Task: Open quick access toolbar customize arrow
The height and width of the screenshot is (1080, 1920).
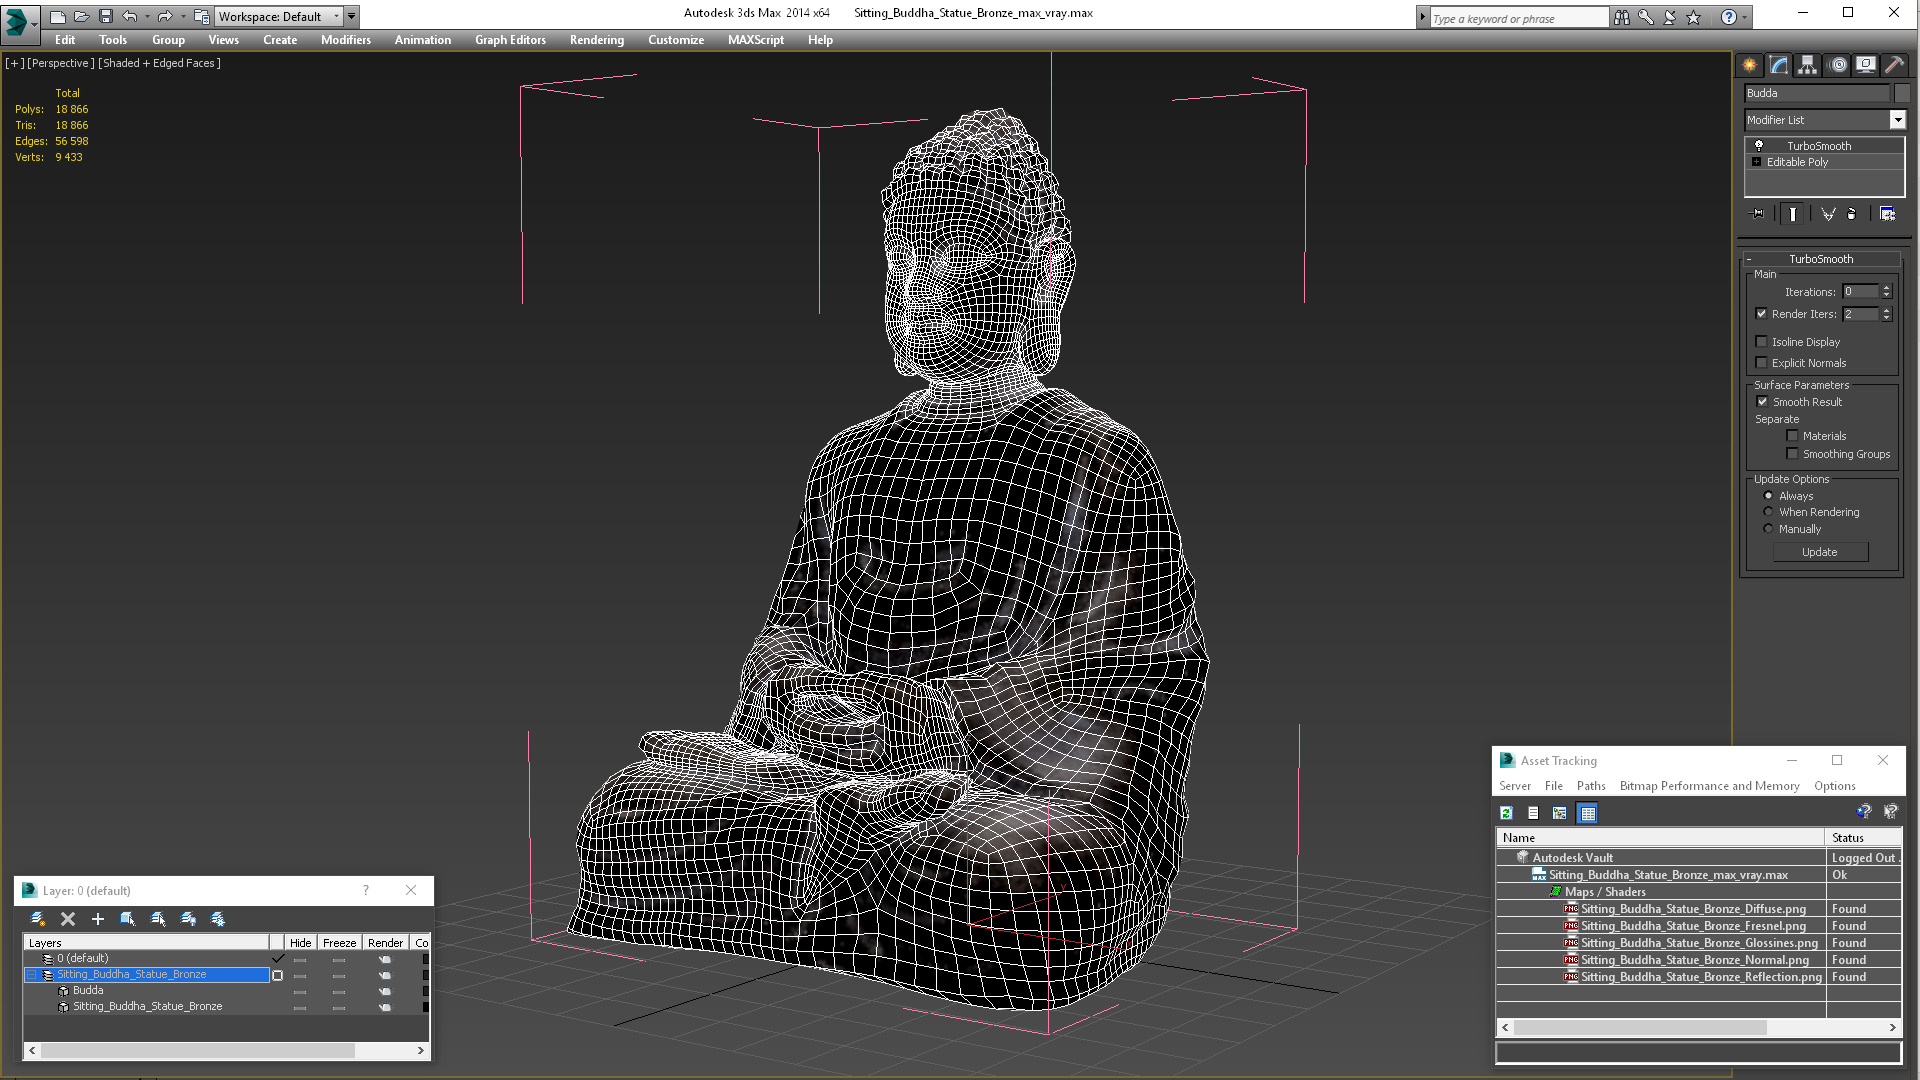Action: (x=352, y=16)
